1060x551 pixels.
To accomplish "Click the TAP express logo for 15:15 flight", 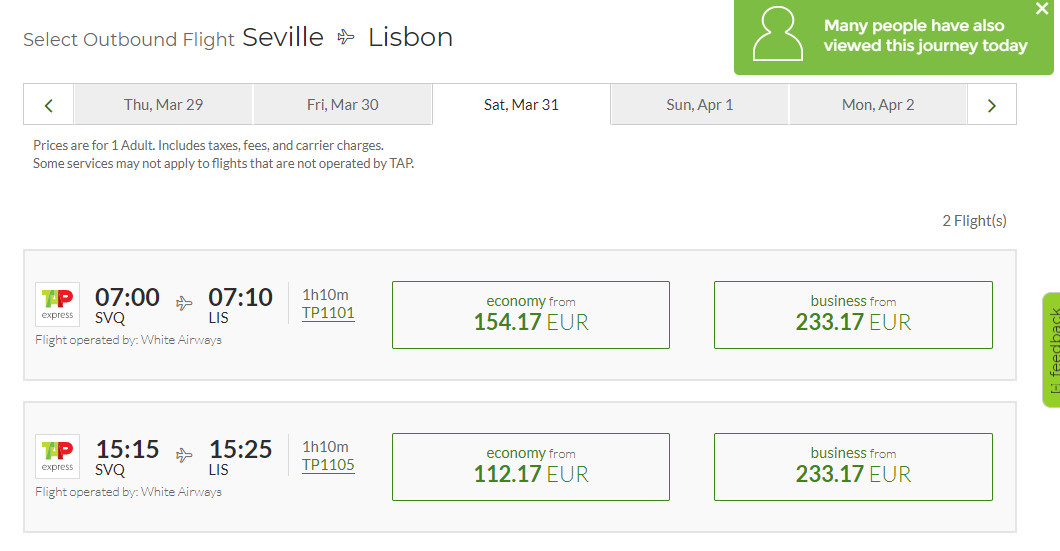I will [x=57, y=456].
